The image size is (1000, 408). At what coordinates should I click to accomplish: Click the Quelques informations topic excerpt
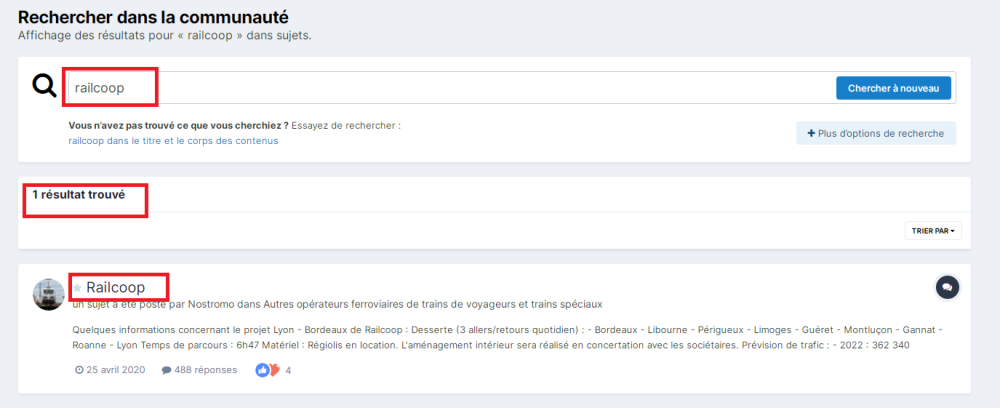coord(508,338)
